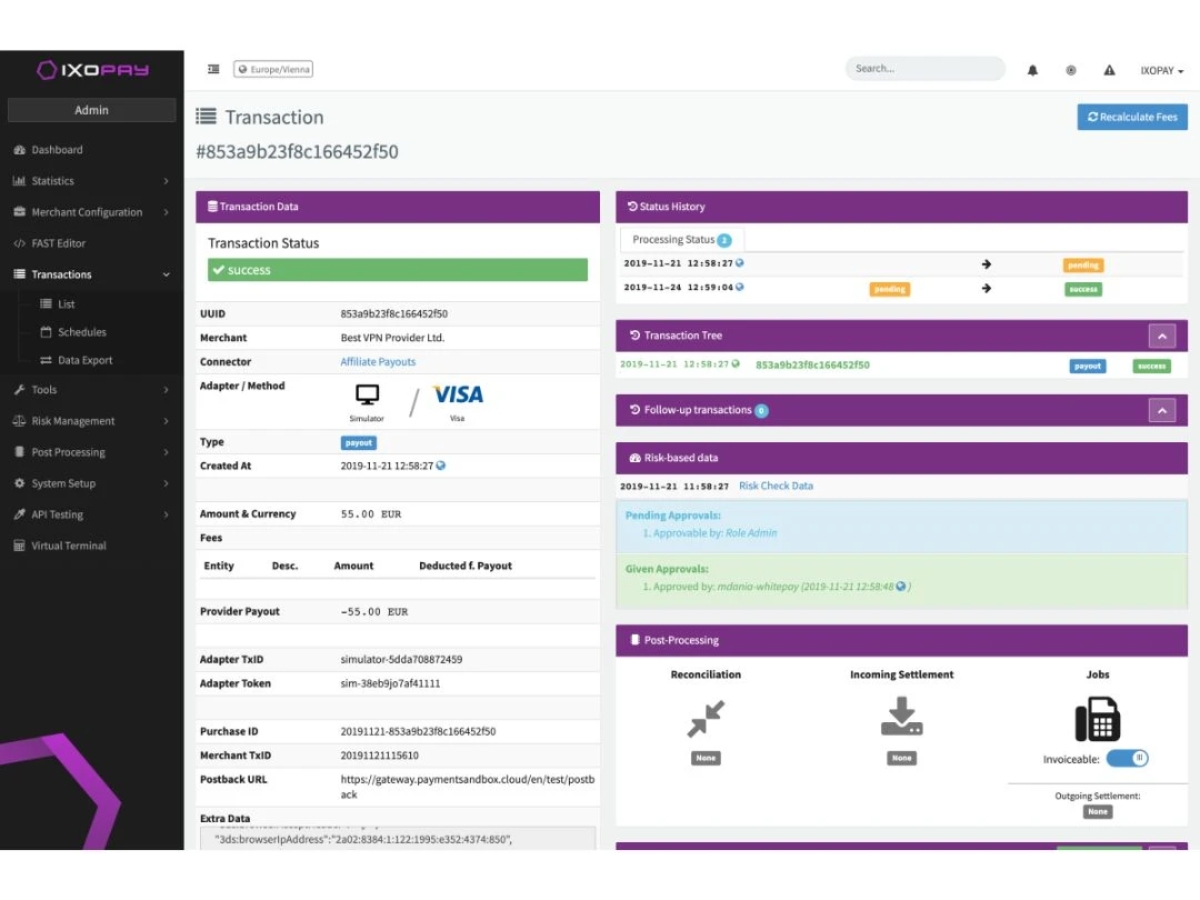Viewport: 1200px width, 900px height.
Task: Click globe icon next to 12:58:27 status row
Action: (740, 263)
